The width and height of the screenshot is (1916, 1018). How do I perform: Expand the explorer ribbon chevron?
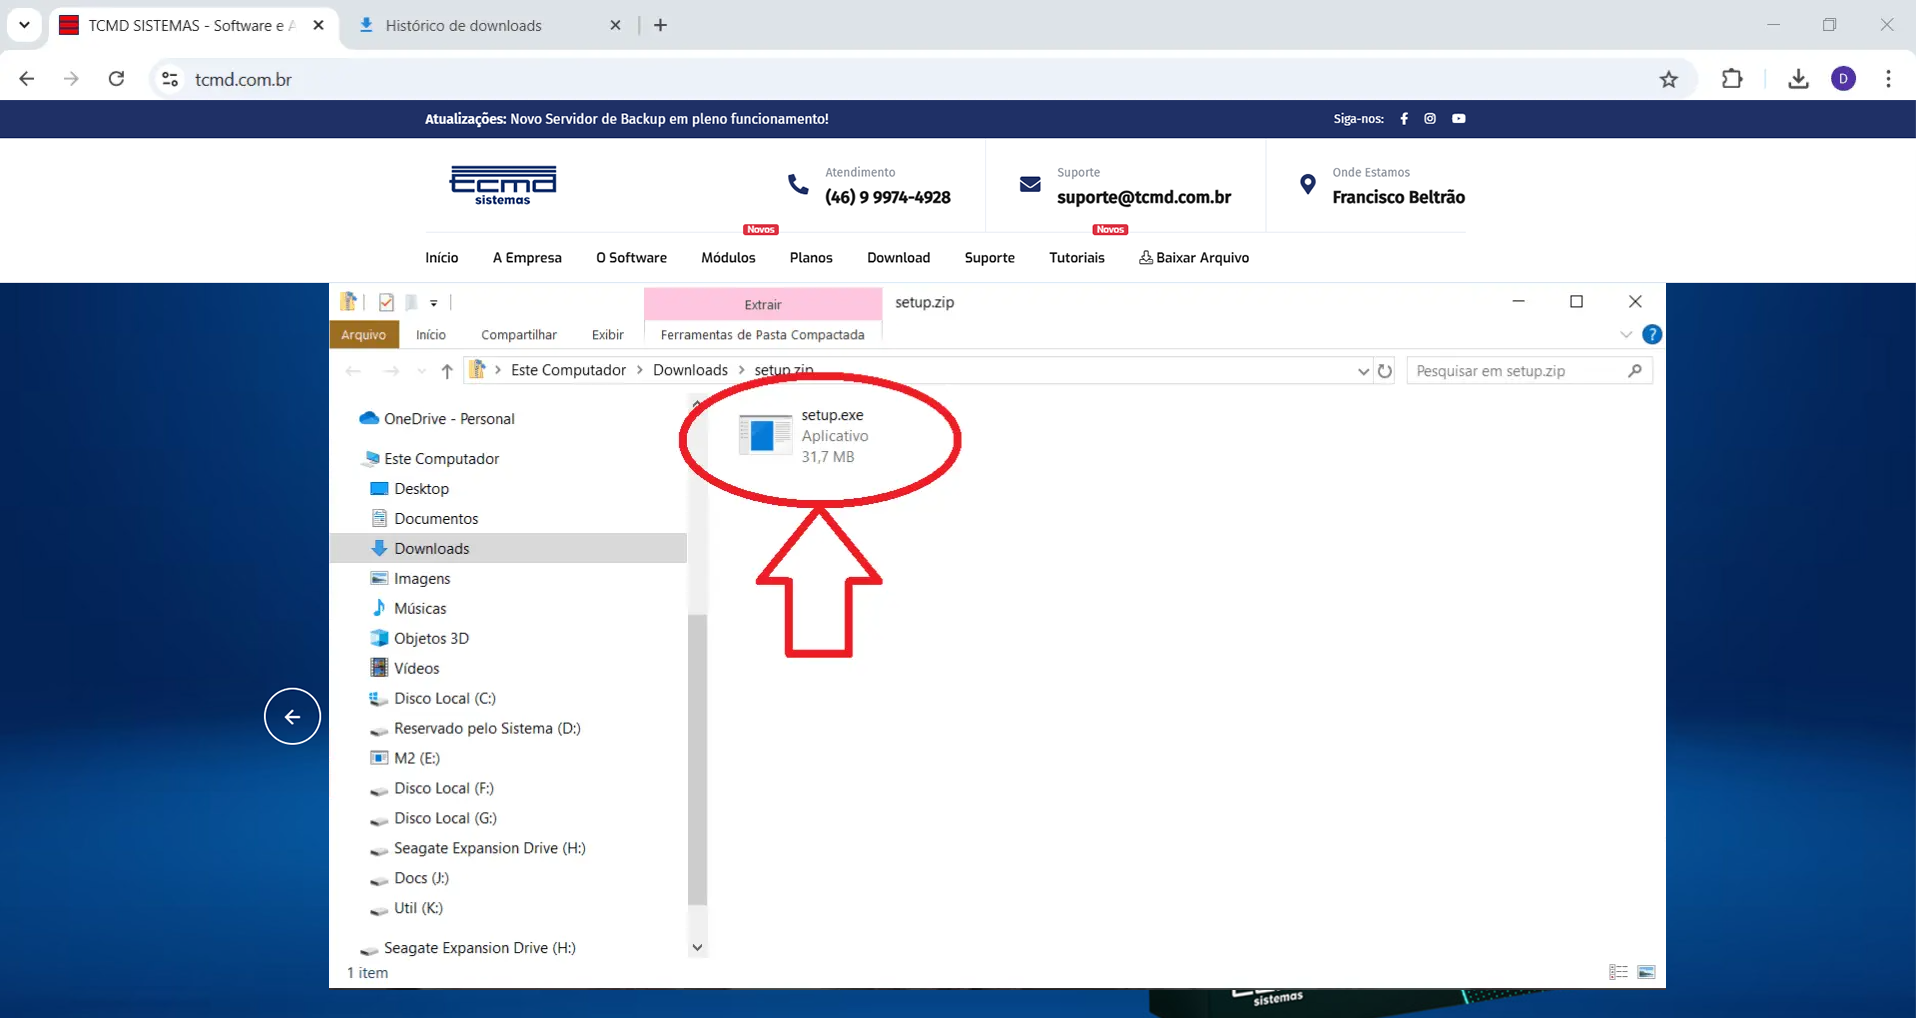coord(1626,335)
